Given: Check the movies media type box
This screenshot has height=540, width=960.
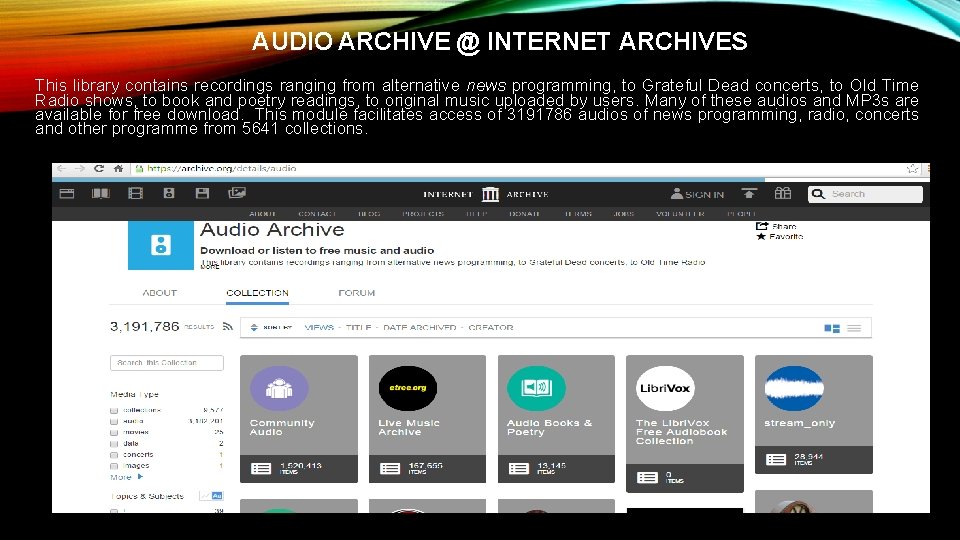Looking at the screenshot, I should click(114, 432).
